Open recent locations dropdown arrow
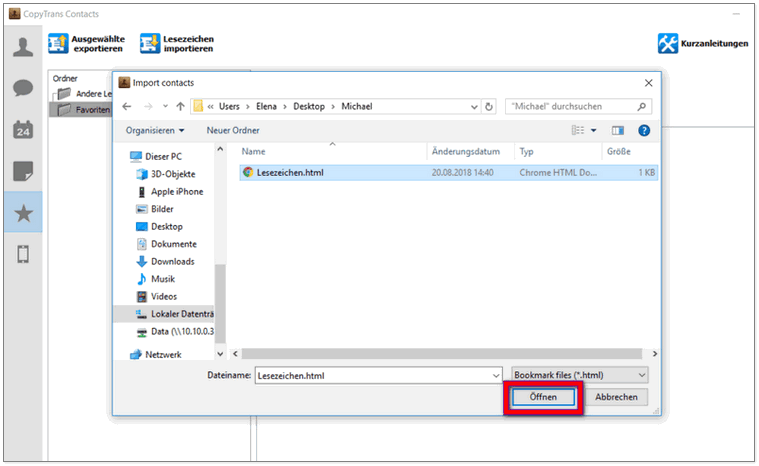Screen dimensions: 759x466 [166, 106]
